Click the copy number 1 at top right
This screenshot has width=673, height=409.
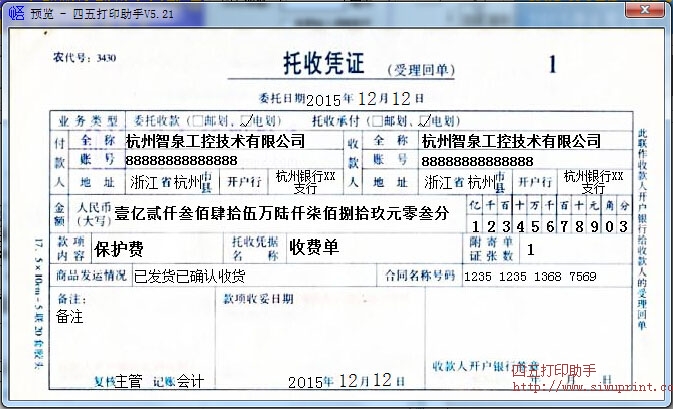(552, 64)
